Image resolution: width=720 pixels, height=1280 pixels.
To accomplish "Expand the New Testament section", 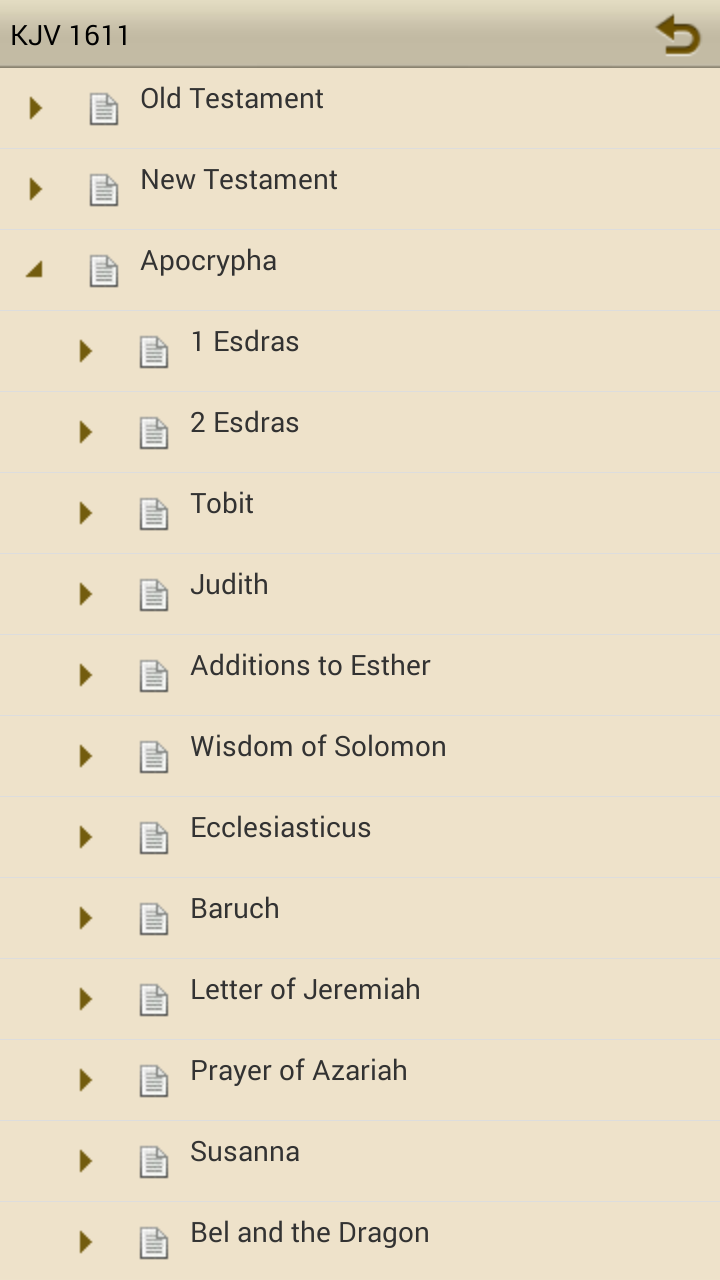I will point(33,188).
